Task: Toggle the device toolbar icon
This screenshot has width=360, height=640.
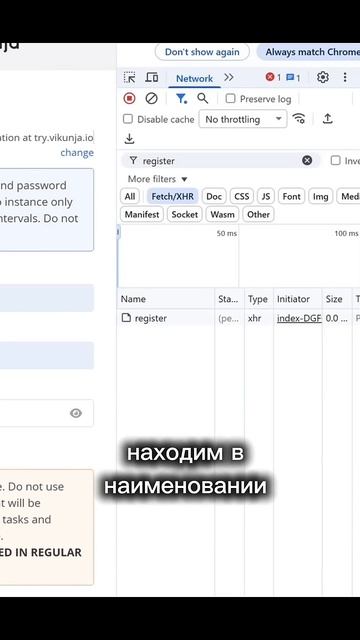Action: click(x=152, y=77)
